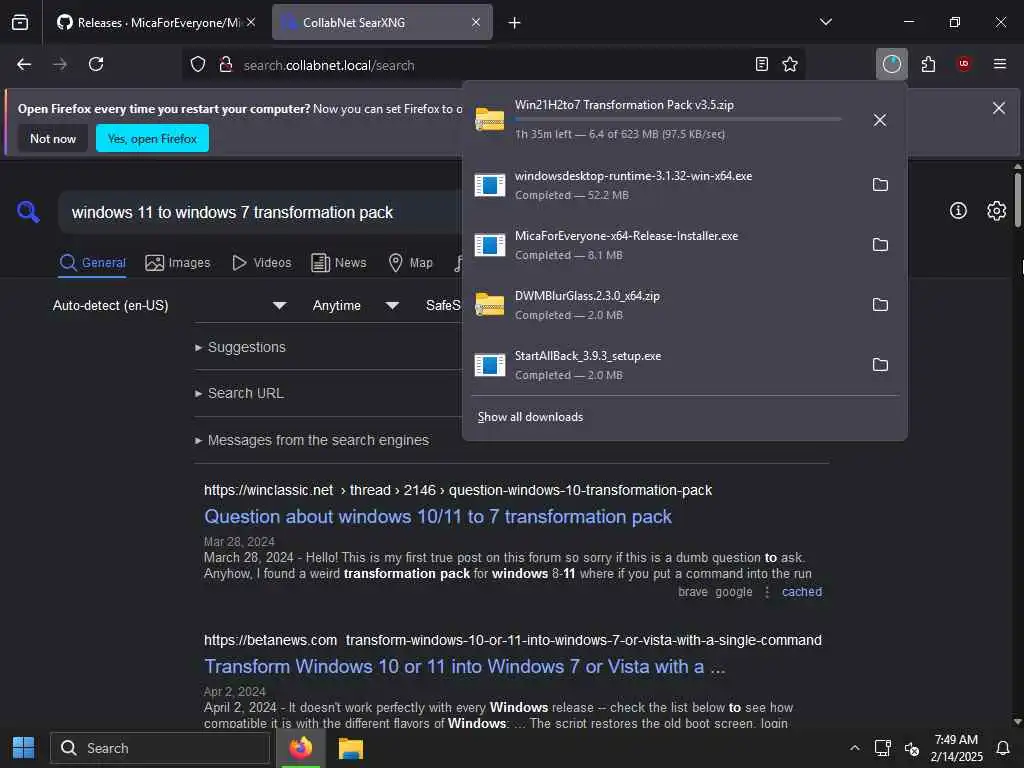Close the CollabNet SearXNG tab

click(x=476, y=22)
